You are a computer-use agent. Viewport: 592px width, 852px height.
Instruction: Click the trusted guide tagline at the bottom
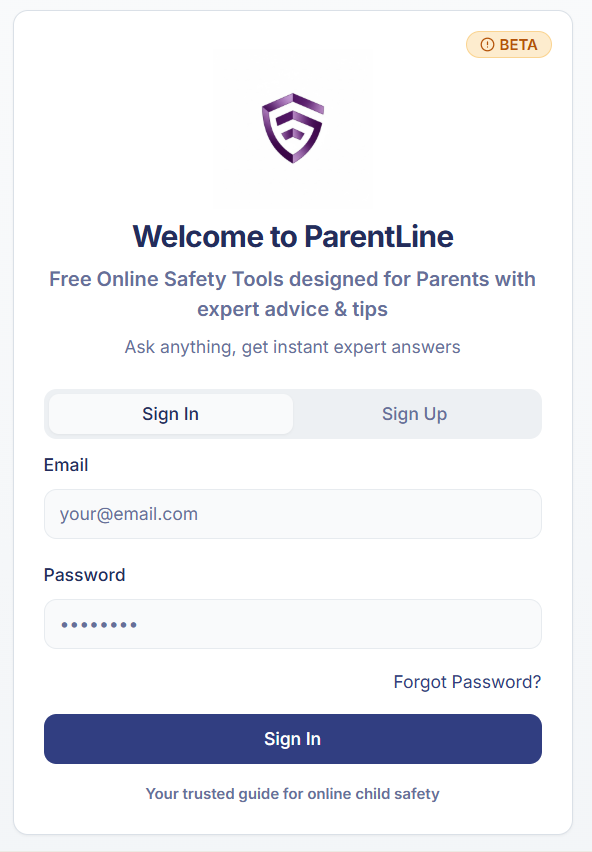point(292,793)
